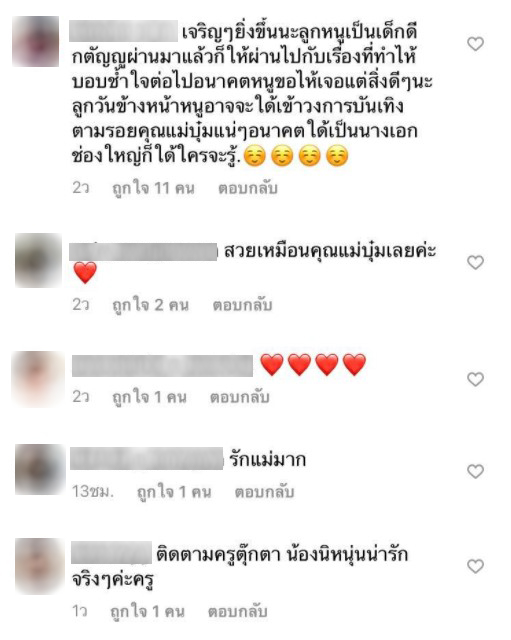Like the comment 'สวยเหมือนคุณแม่บุ๋มเลยค่ะ'

475,262
